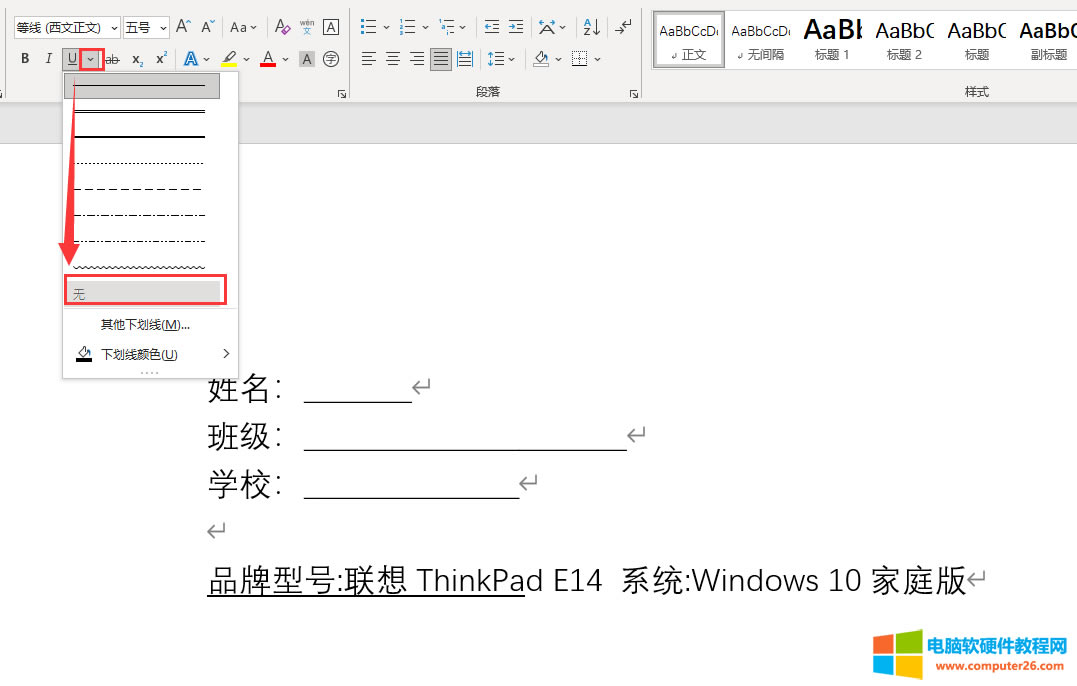Toggle Italic formatting

(x=48, y=59)
